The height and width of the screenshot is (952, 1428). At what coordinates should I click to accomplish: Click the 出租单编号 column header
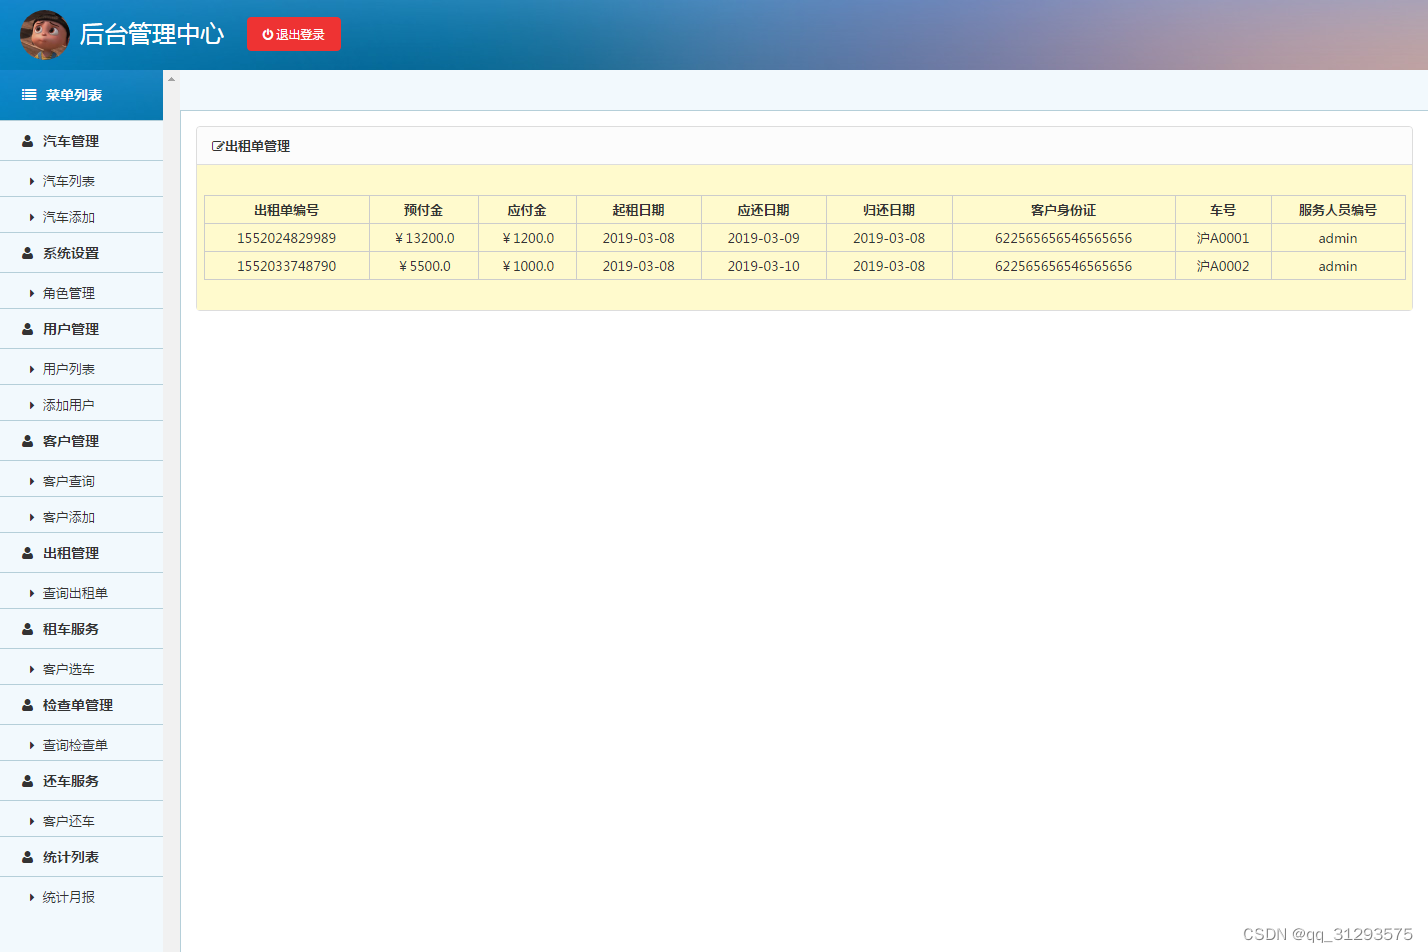coord(287,210)
